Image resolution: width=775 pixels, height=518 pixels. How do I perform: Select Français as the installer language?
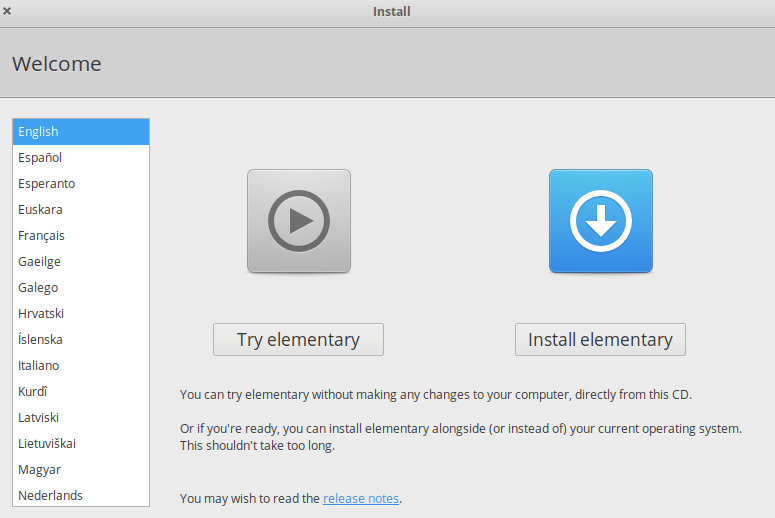81,236
